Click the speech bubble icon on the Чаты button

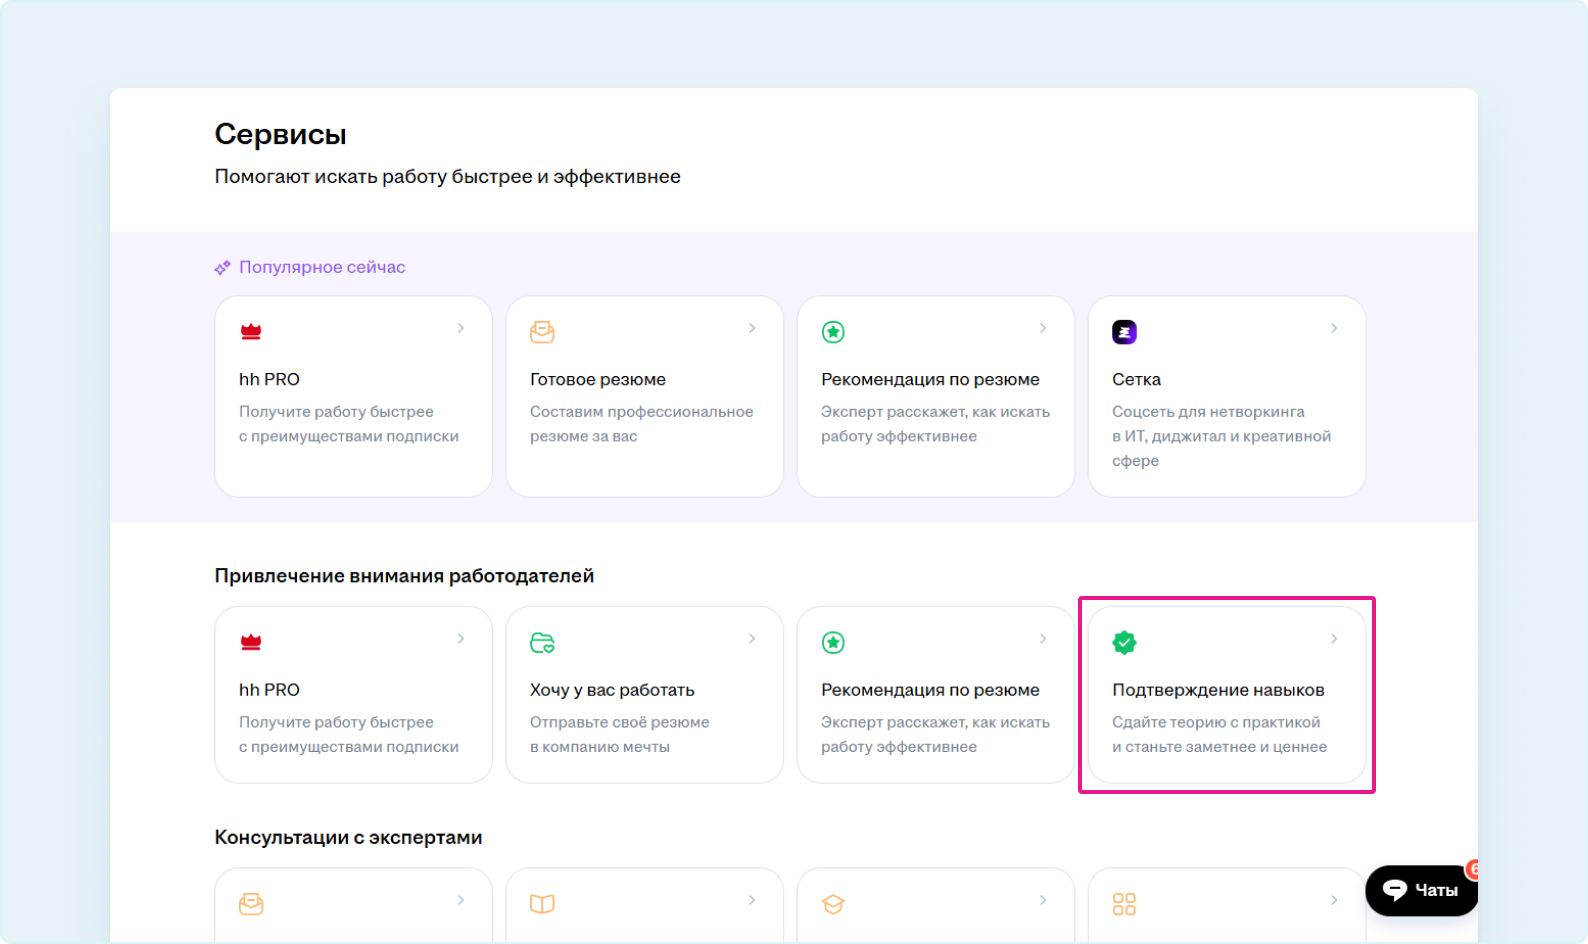click(1394, 890)
